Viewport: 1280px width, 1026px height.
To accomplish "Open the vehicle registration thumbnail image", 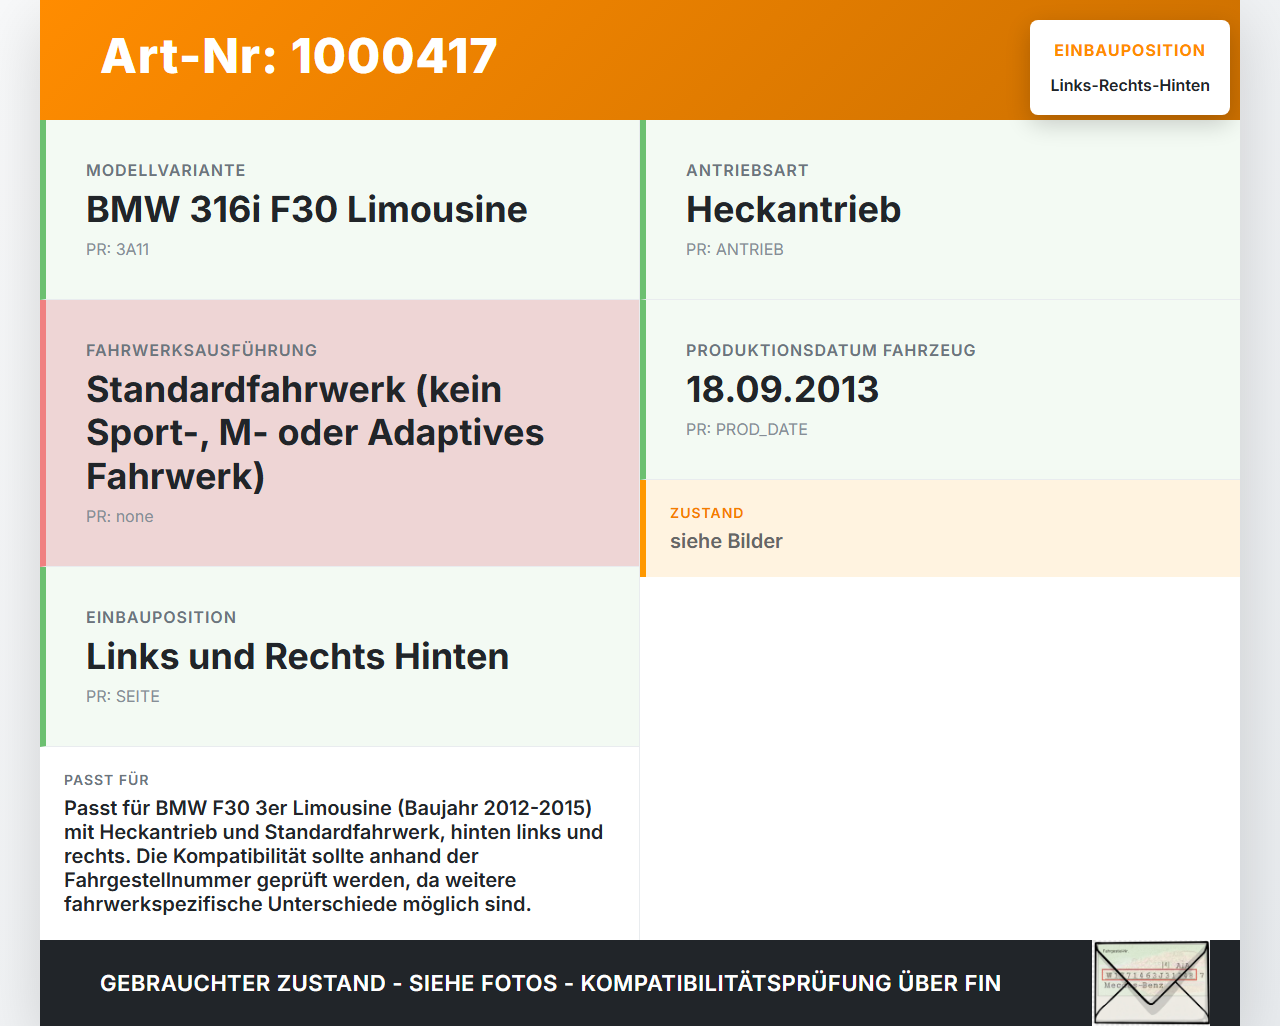I will click(1151, 983).
